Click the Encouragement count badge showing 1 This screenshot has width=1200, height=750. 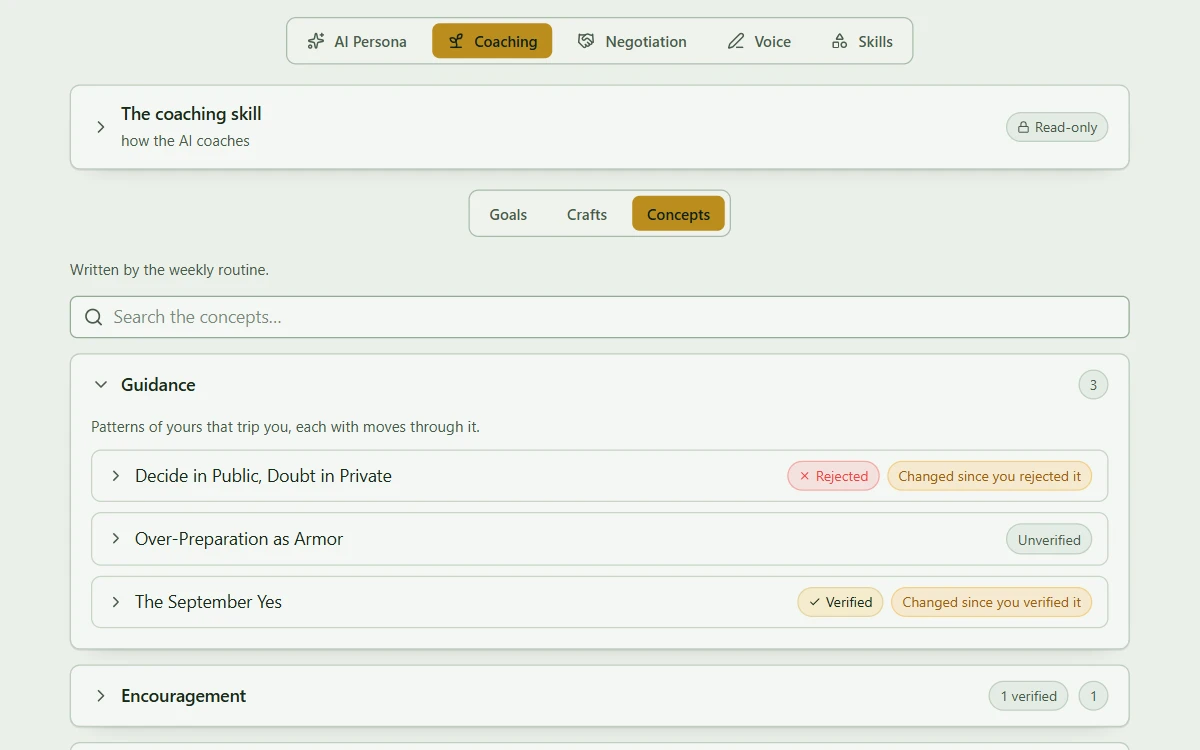coord(1093,696)
